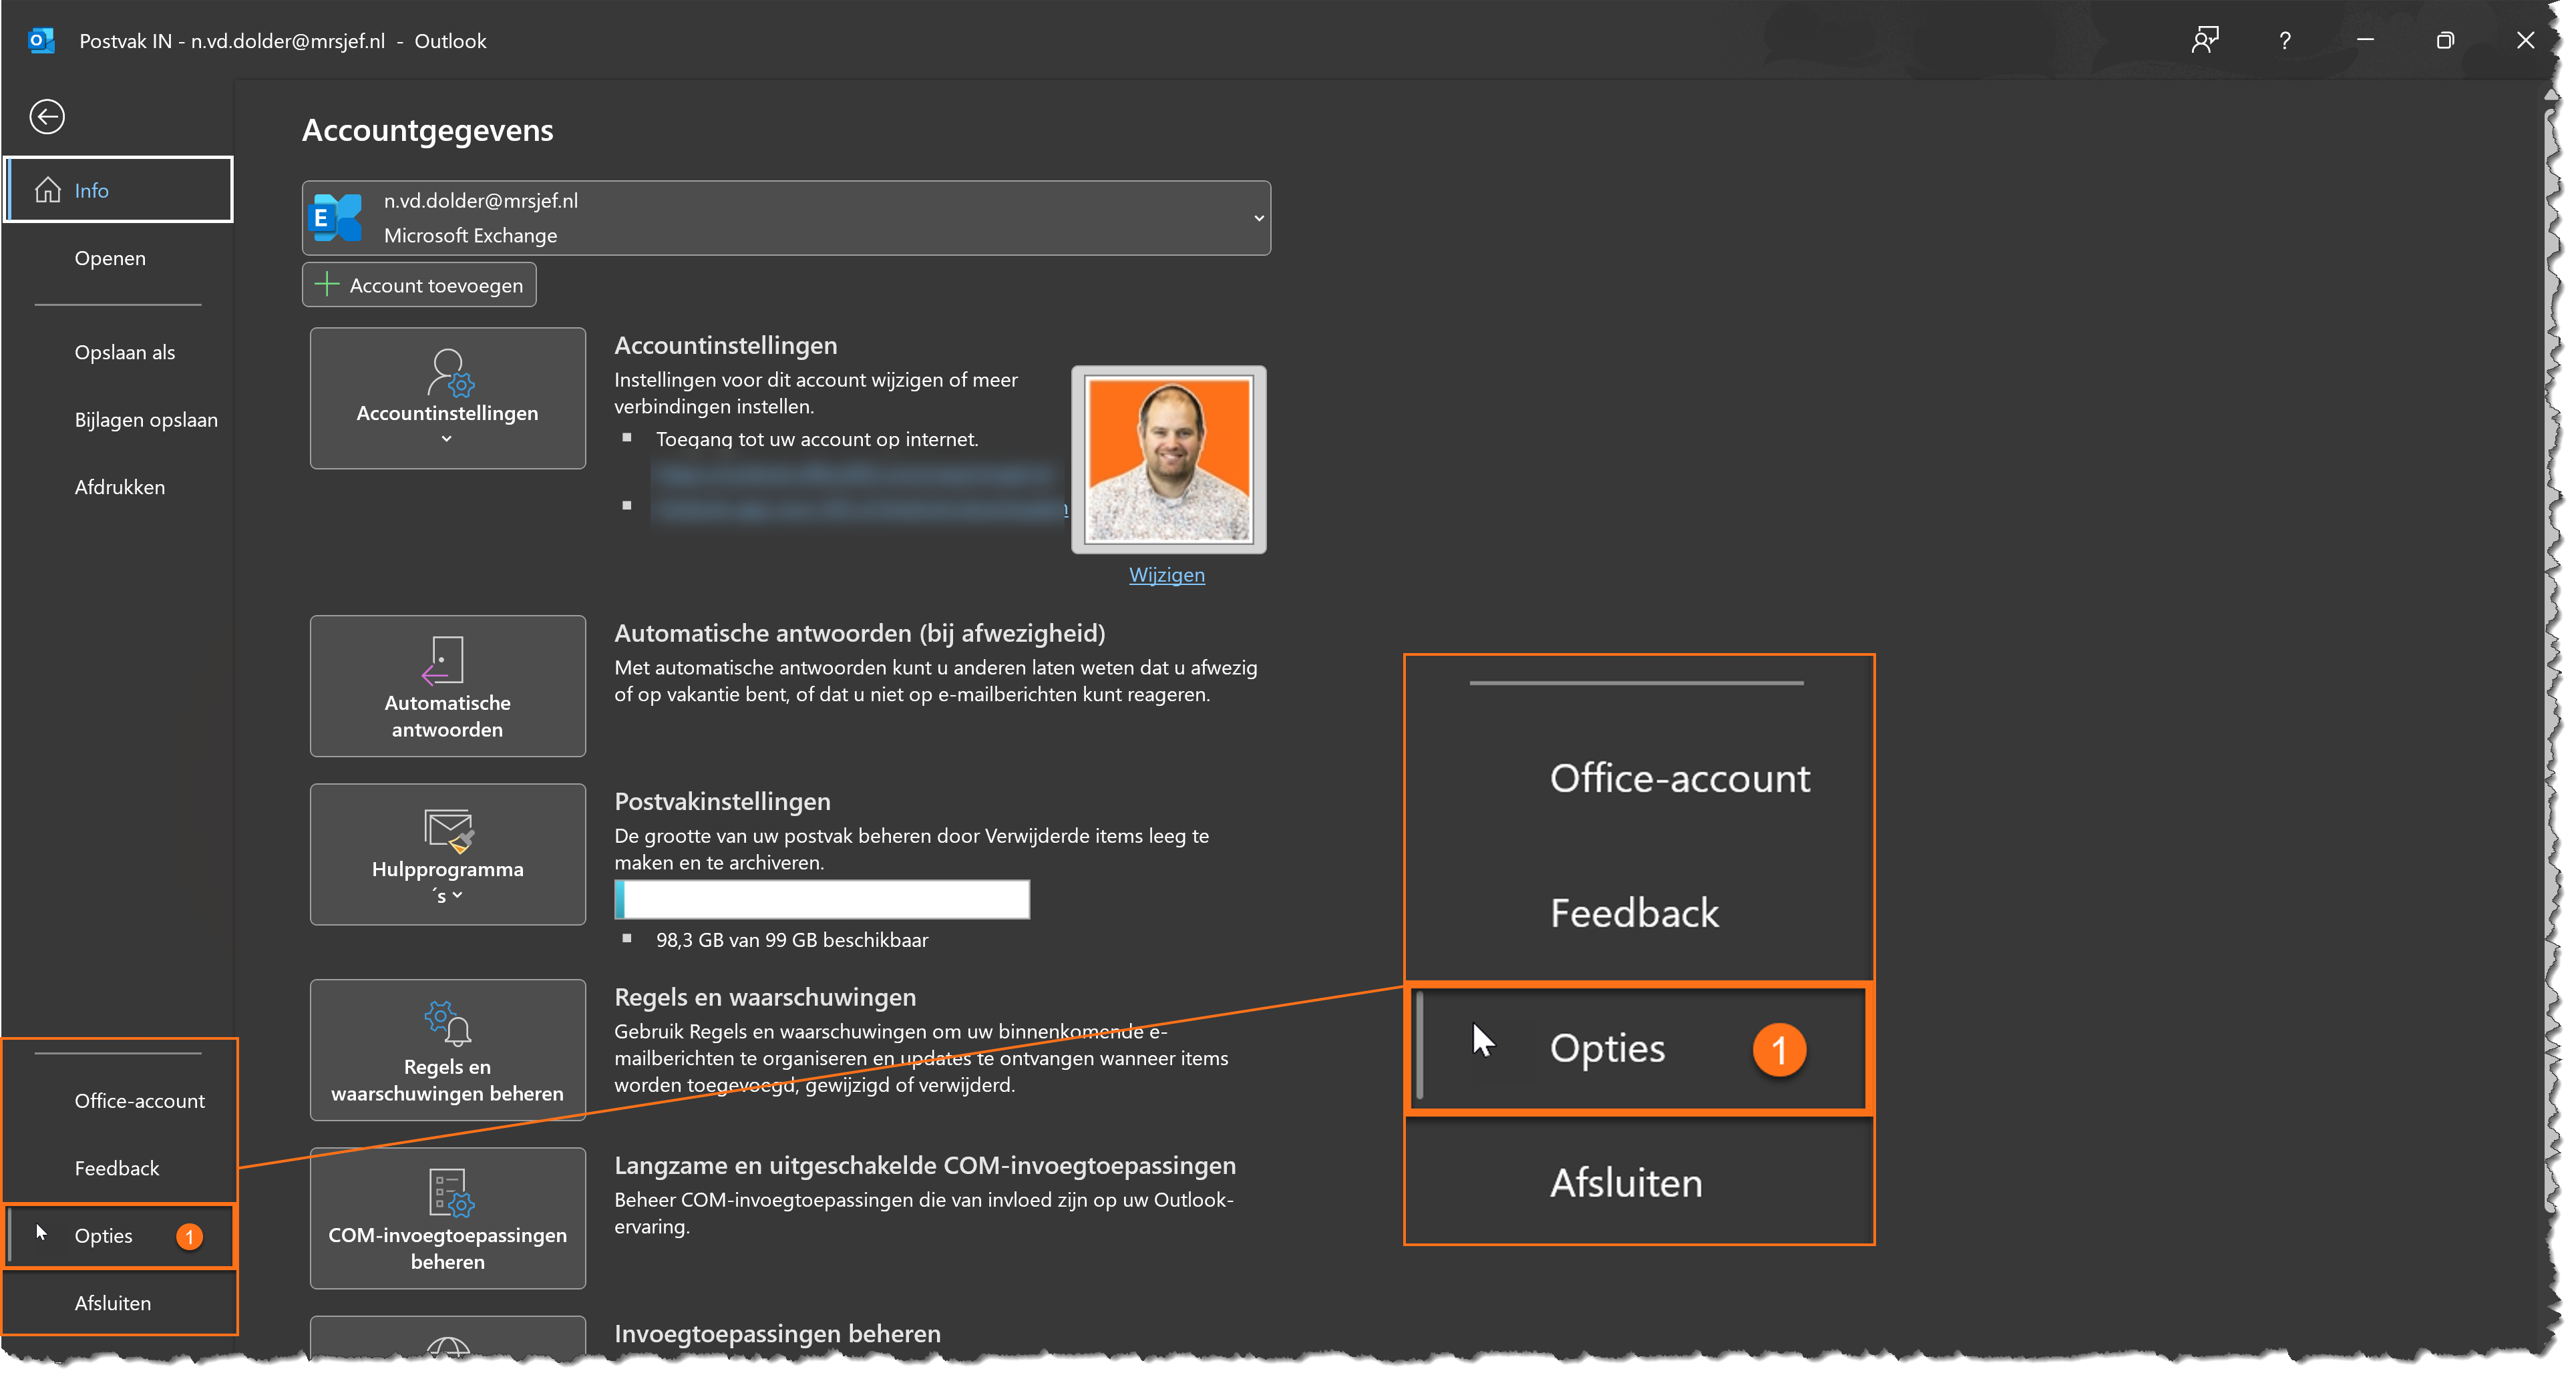Click '98,3 GB van 99 GB beschikbaar' text
2576x1377 pixels.
[x=792, y=940]
